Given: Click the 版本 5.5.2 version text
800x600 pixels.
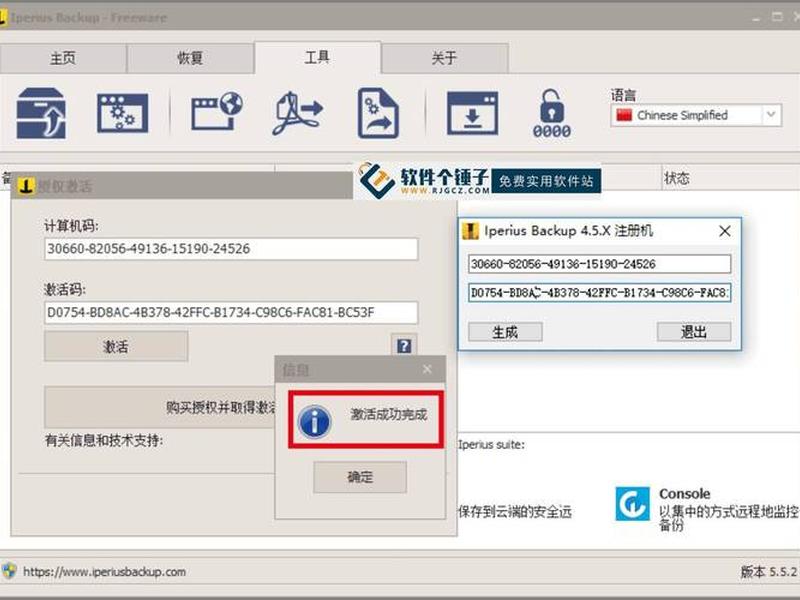Looking at the screenshot, I should (769, 572).
